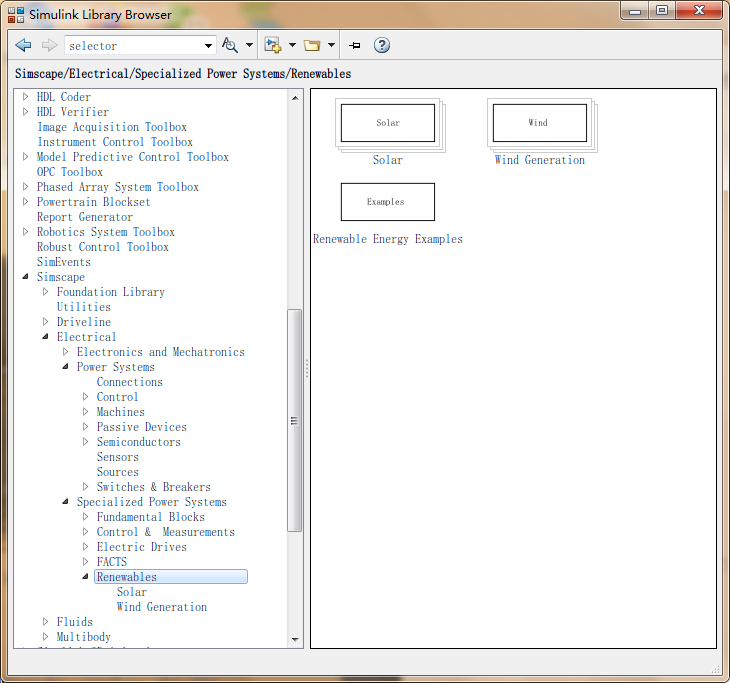The height and width of the screenshot is (683, 730).
Task: Click the tree scrollbar down arrow
Action: (x=295, y=639)
